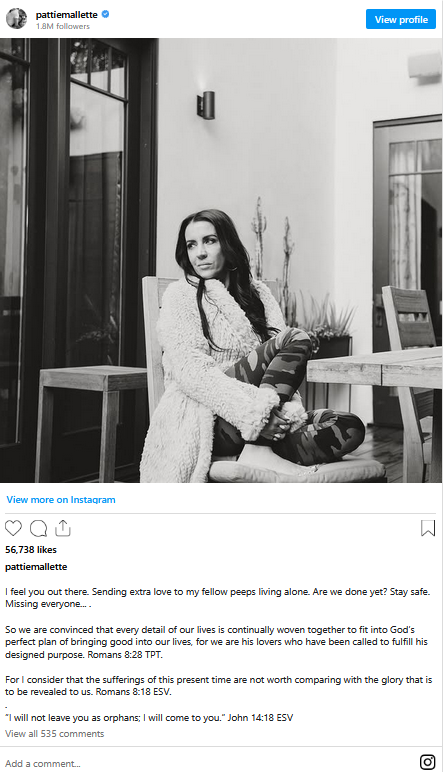Screen dimensions: 443x772
Task: Click the 1.8M followers text
Action: click(63, 26)
